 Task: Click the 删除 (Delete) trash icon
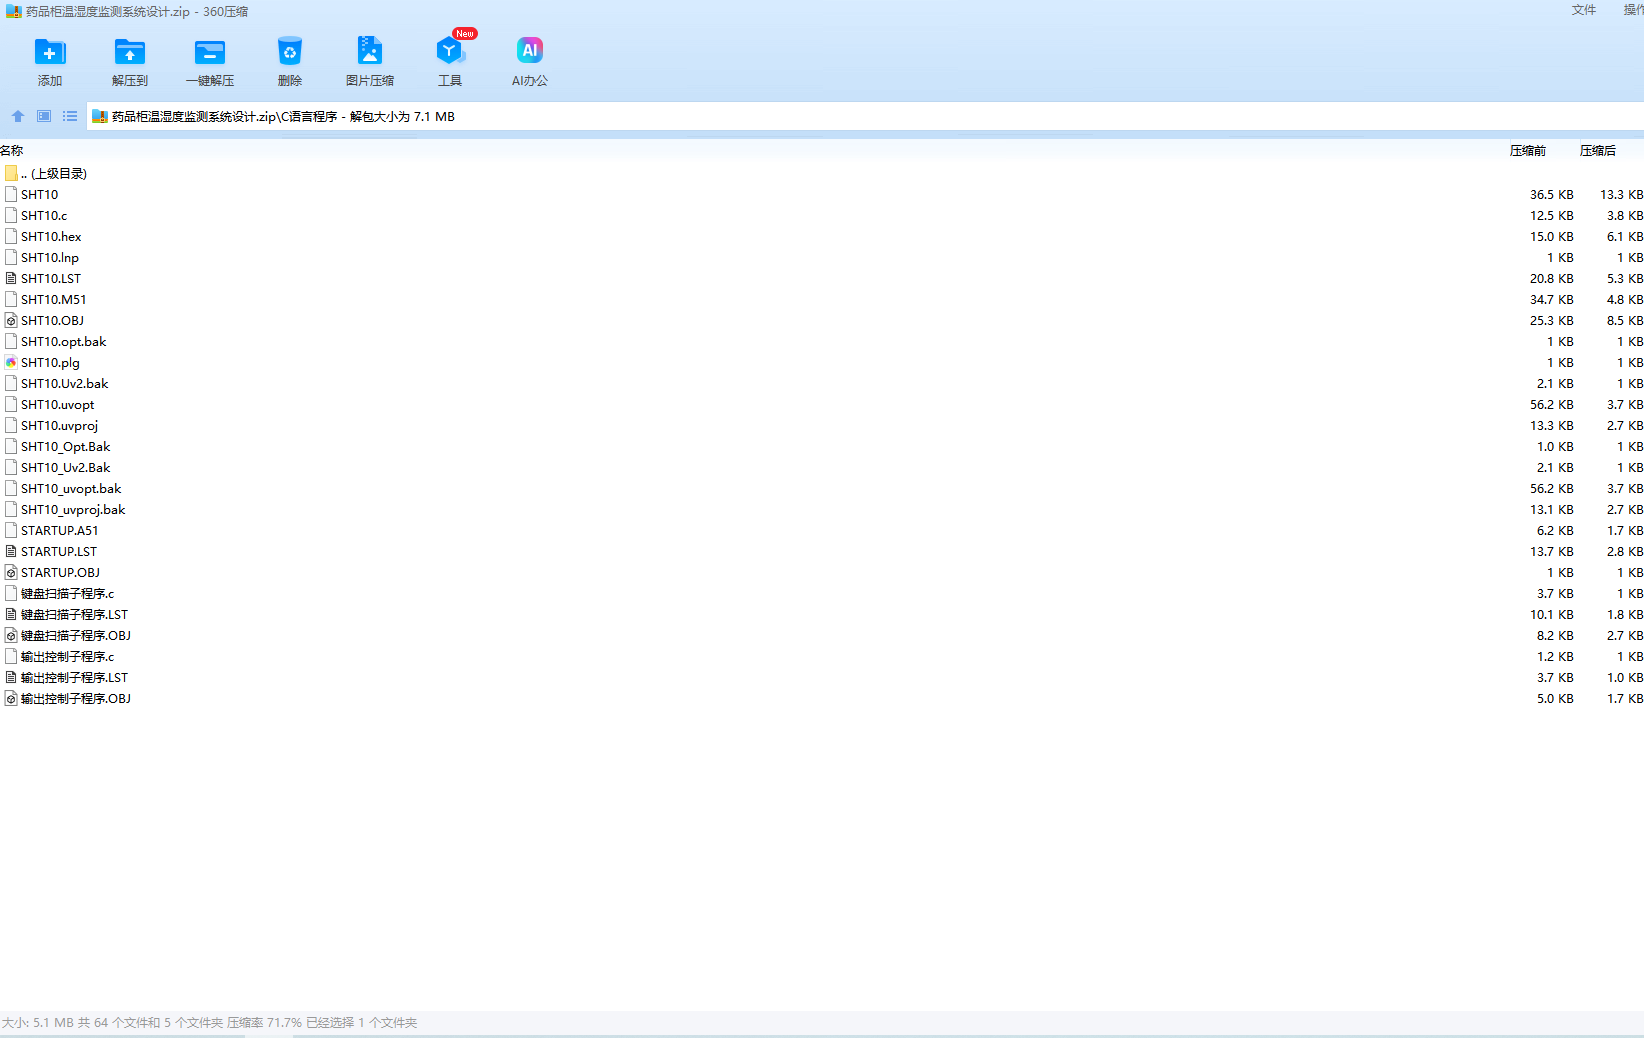289,52
